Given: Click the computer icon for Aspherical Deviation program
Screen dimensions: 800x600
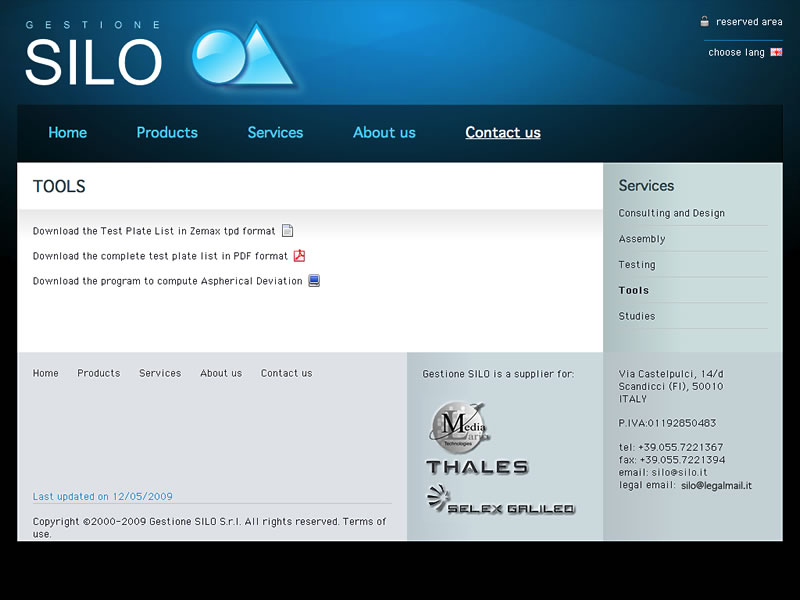Looking at the screenshot, I should coord(314,281).
